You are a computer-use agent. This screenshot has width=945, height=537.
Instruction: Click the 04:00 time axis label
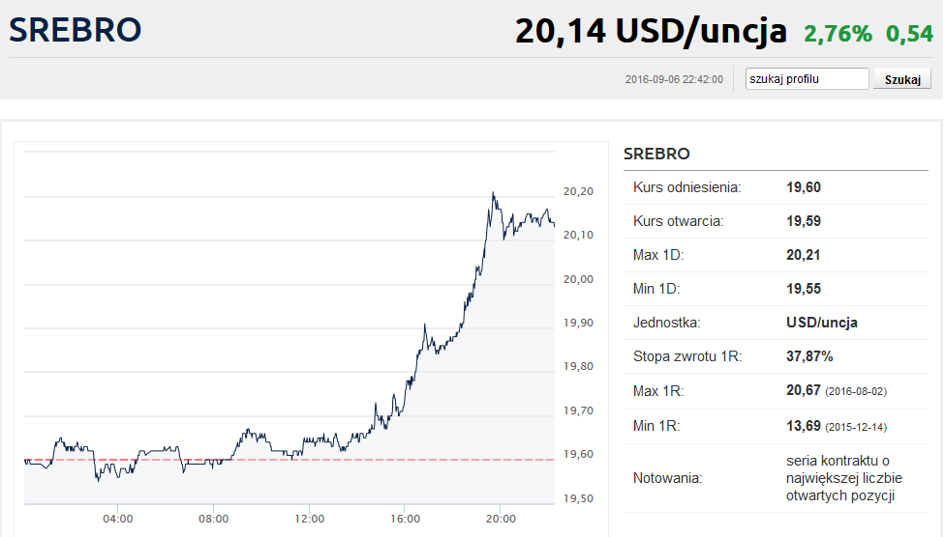pyautogui.click(x=118, y=519)
